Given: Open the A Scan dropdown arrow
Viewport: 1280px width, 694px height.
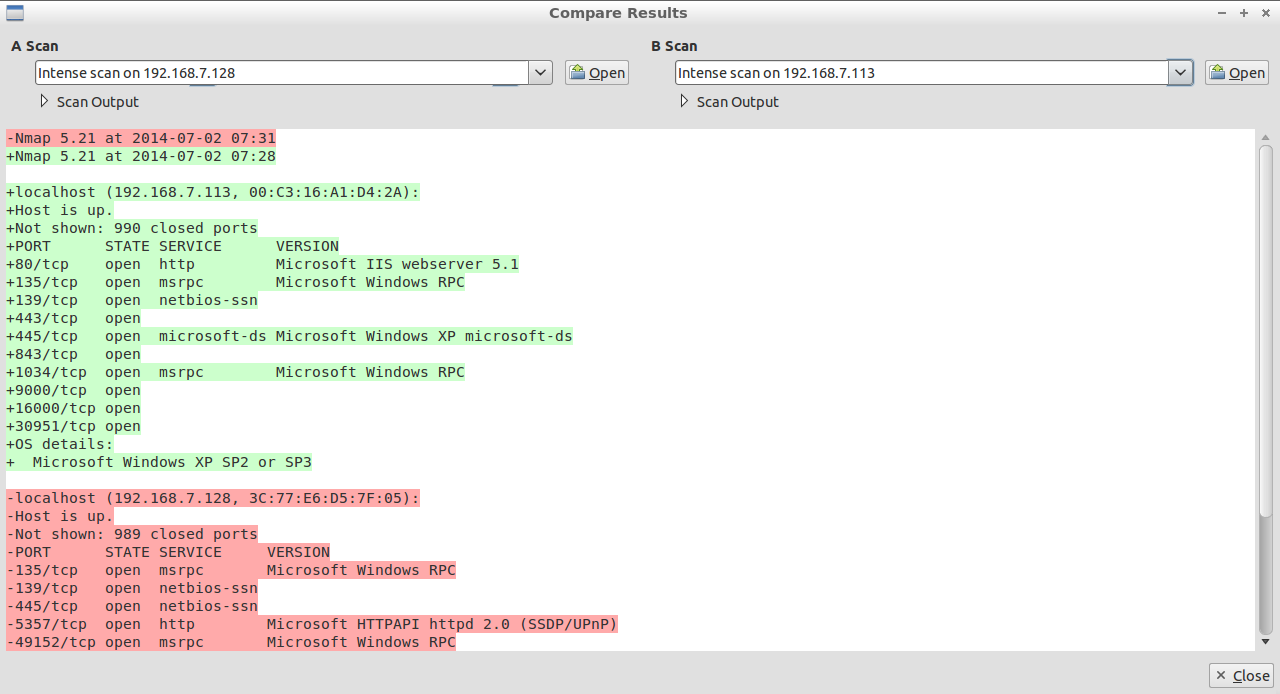Looking at the screenshot, I should pos(540,72).
